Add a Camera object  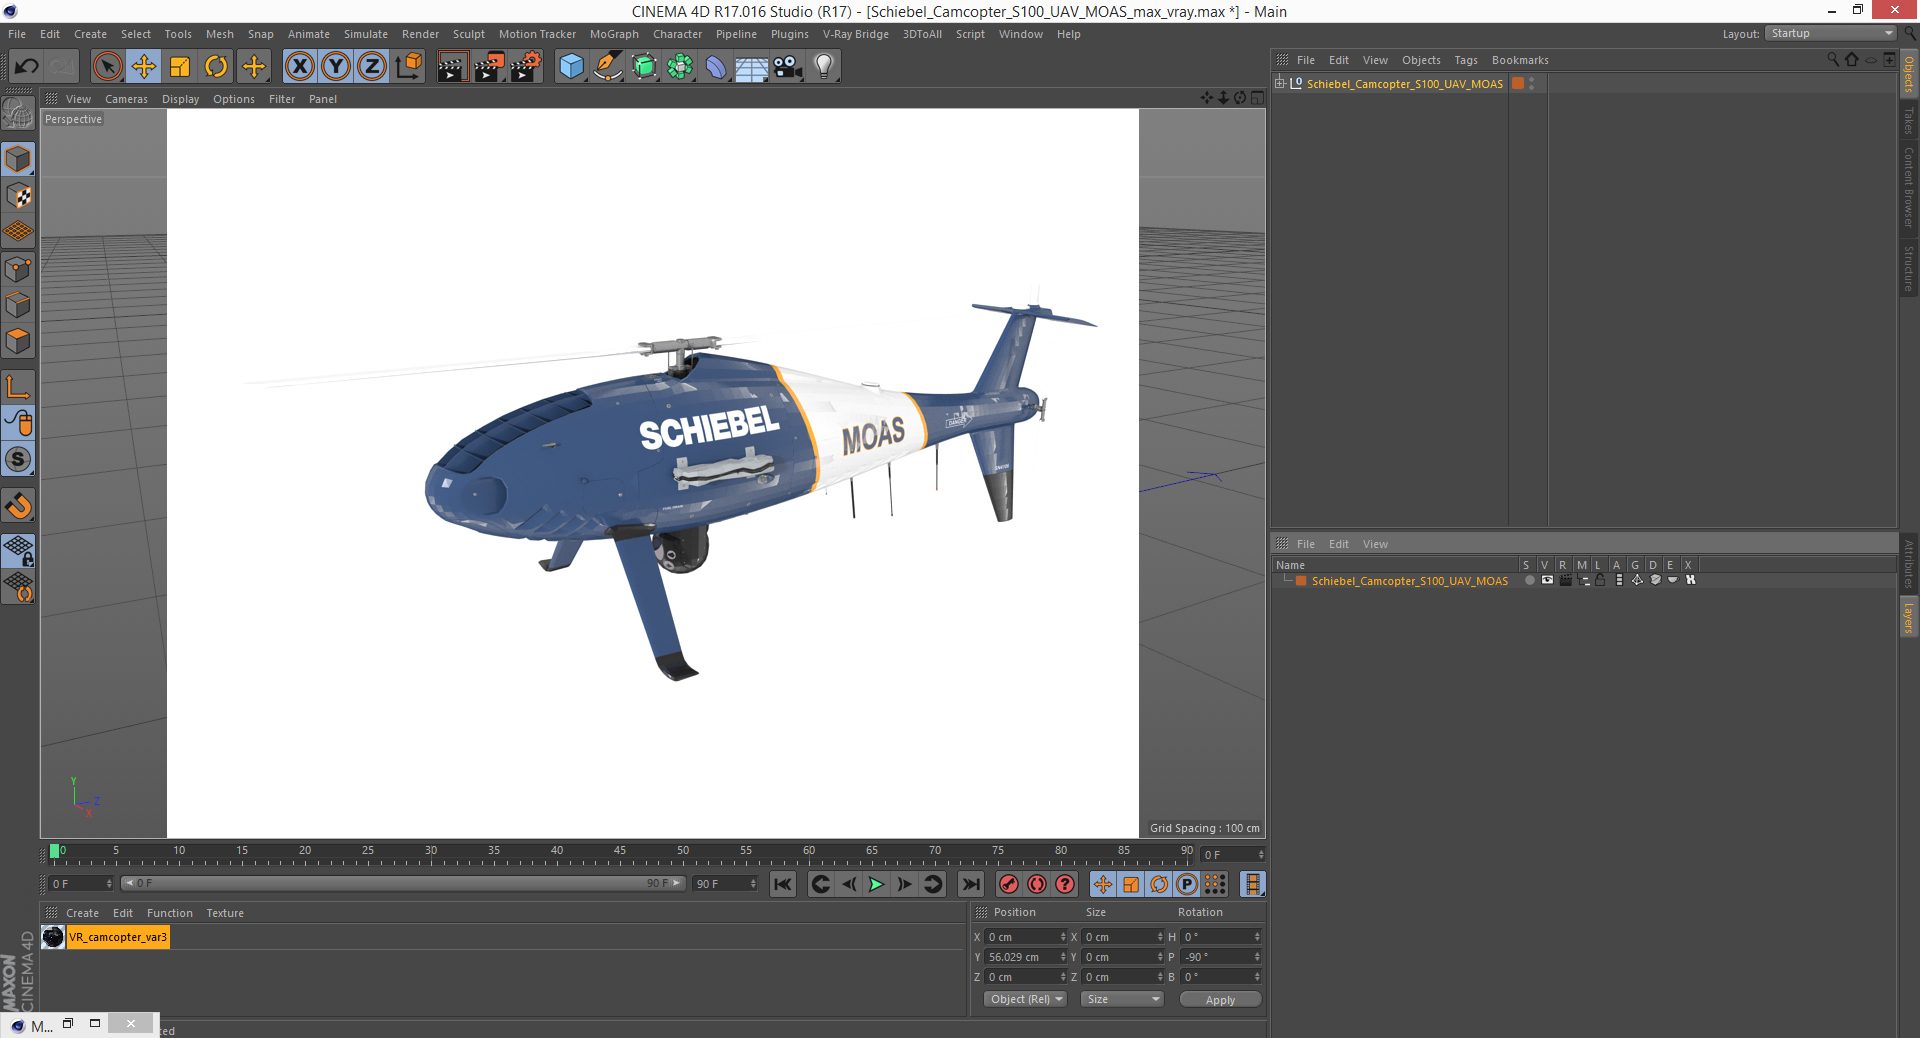tap(788, 67)
